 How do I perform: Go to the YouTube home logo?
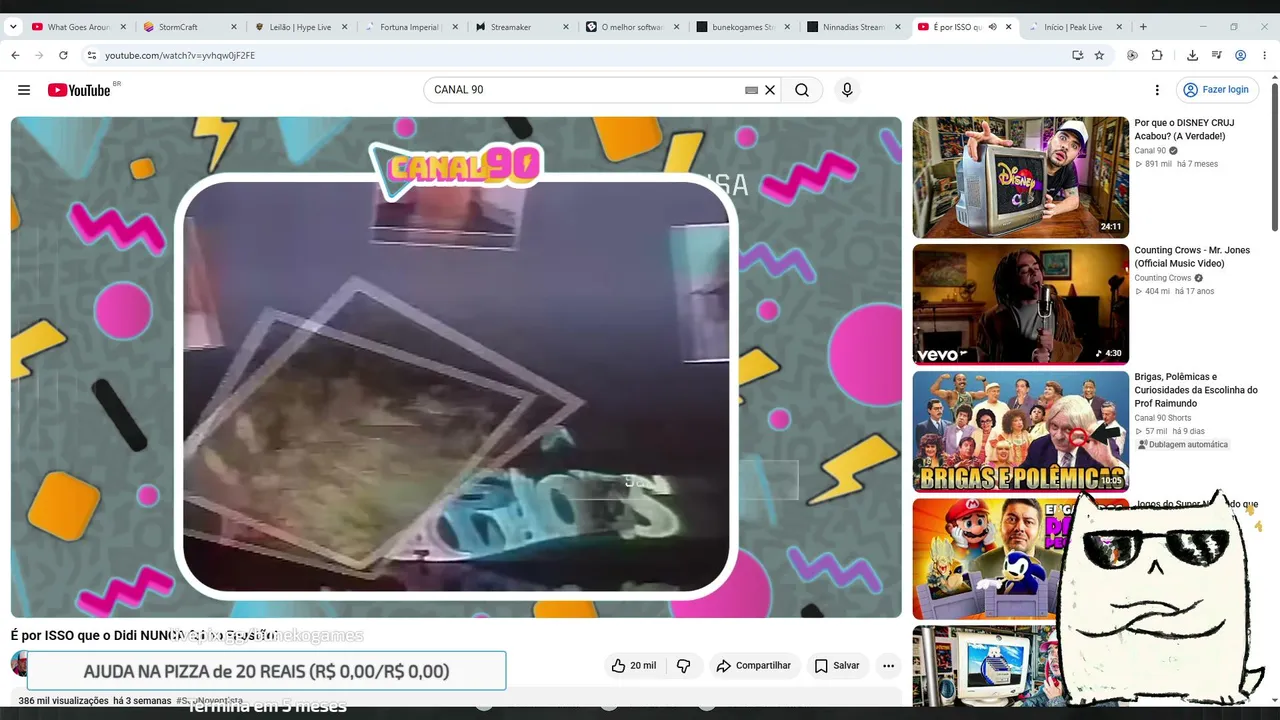(79, 90)
